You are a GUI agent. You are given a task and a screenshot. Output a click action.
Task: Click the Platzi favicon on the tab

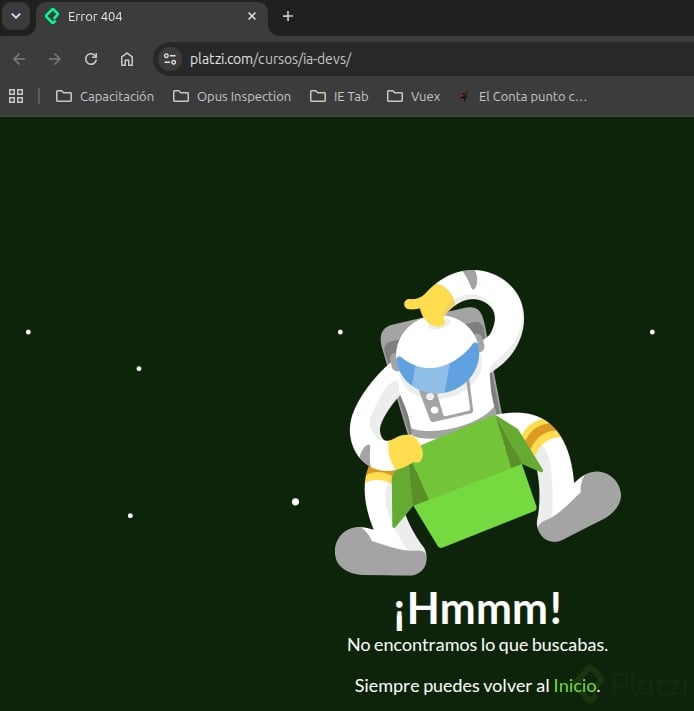coord(52,16)
